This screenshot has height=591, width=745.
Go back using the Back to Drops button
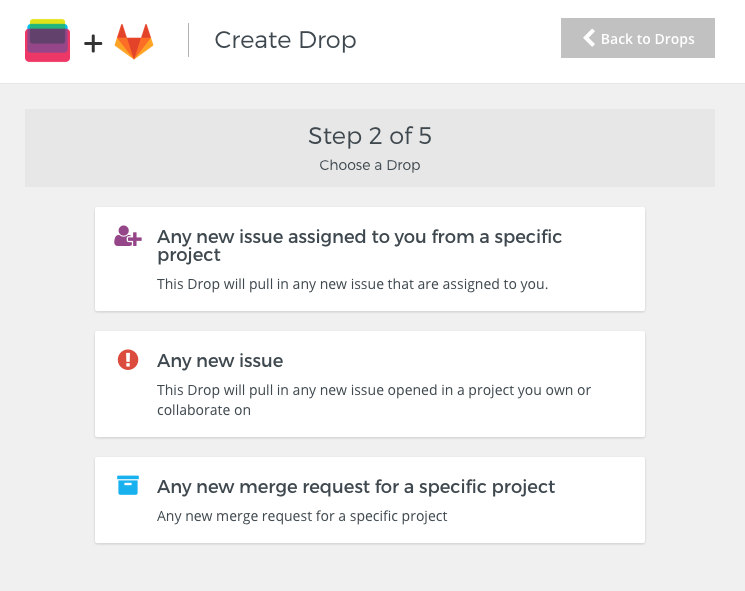coord(638,38)
